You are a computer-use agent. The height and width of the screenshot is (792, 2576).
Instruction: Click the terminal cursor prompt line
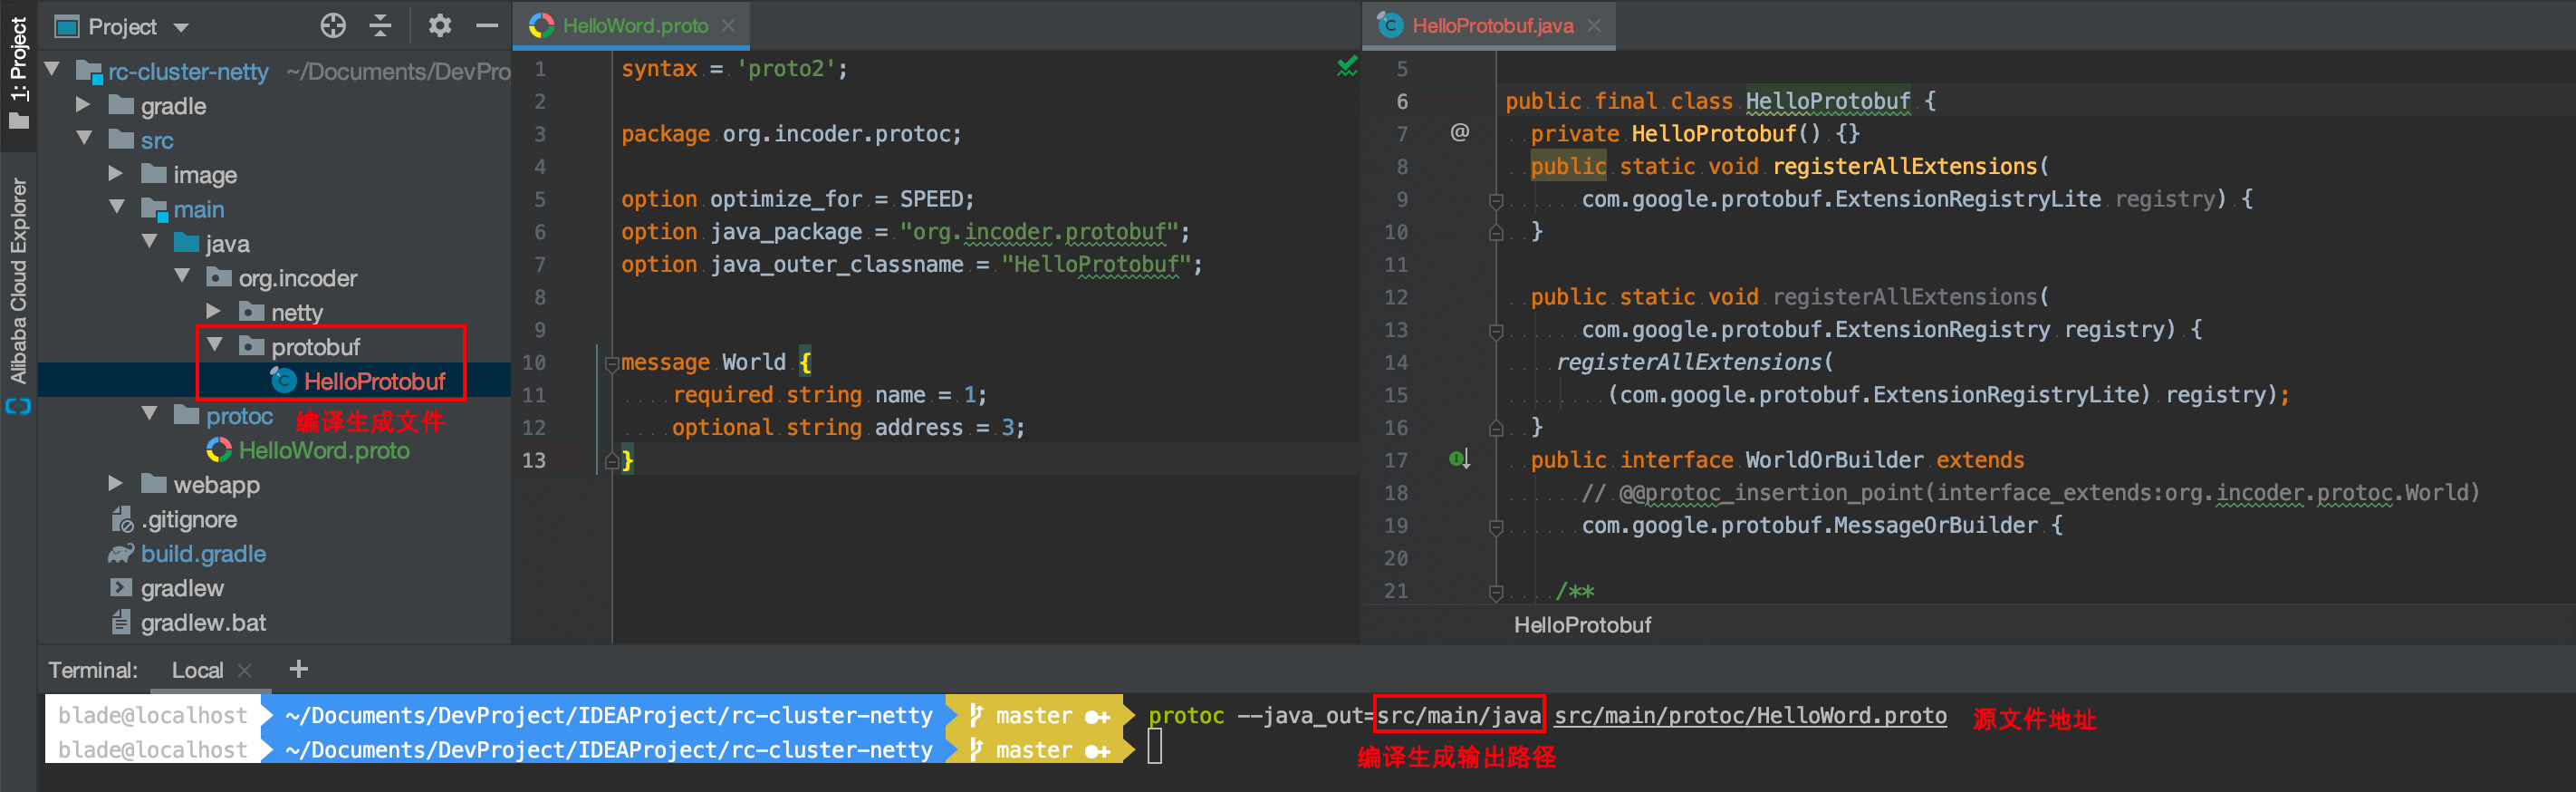tap(1154, 747)
